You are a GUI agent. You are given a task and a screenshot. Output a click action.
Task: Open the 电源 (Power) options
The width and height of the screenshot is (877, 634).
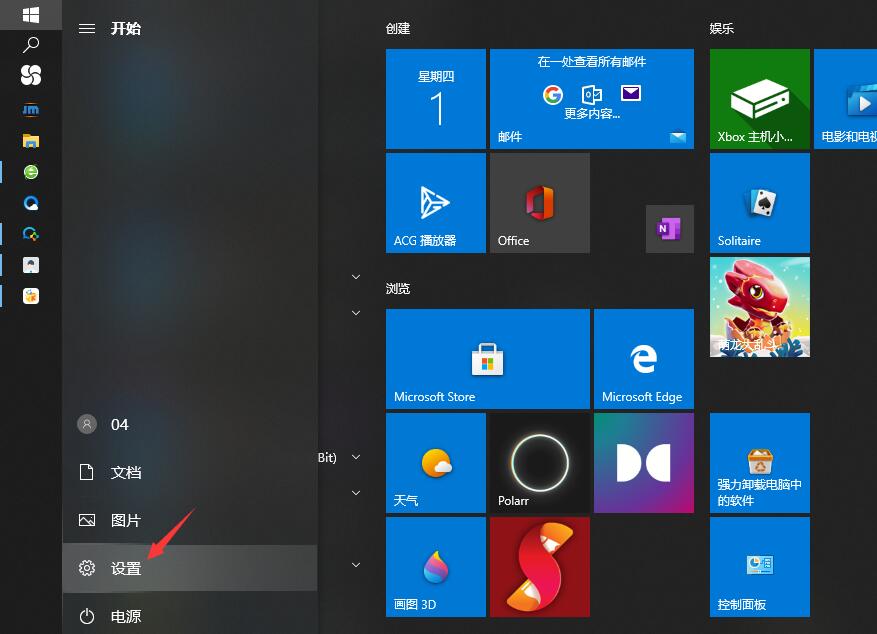pyautogui.click(x=190, y=616)
